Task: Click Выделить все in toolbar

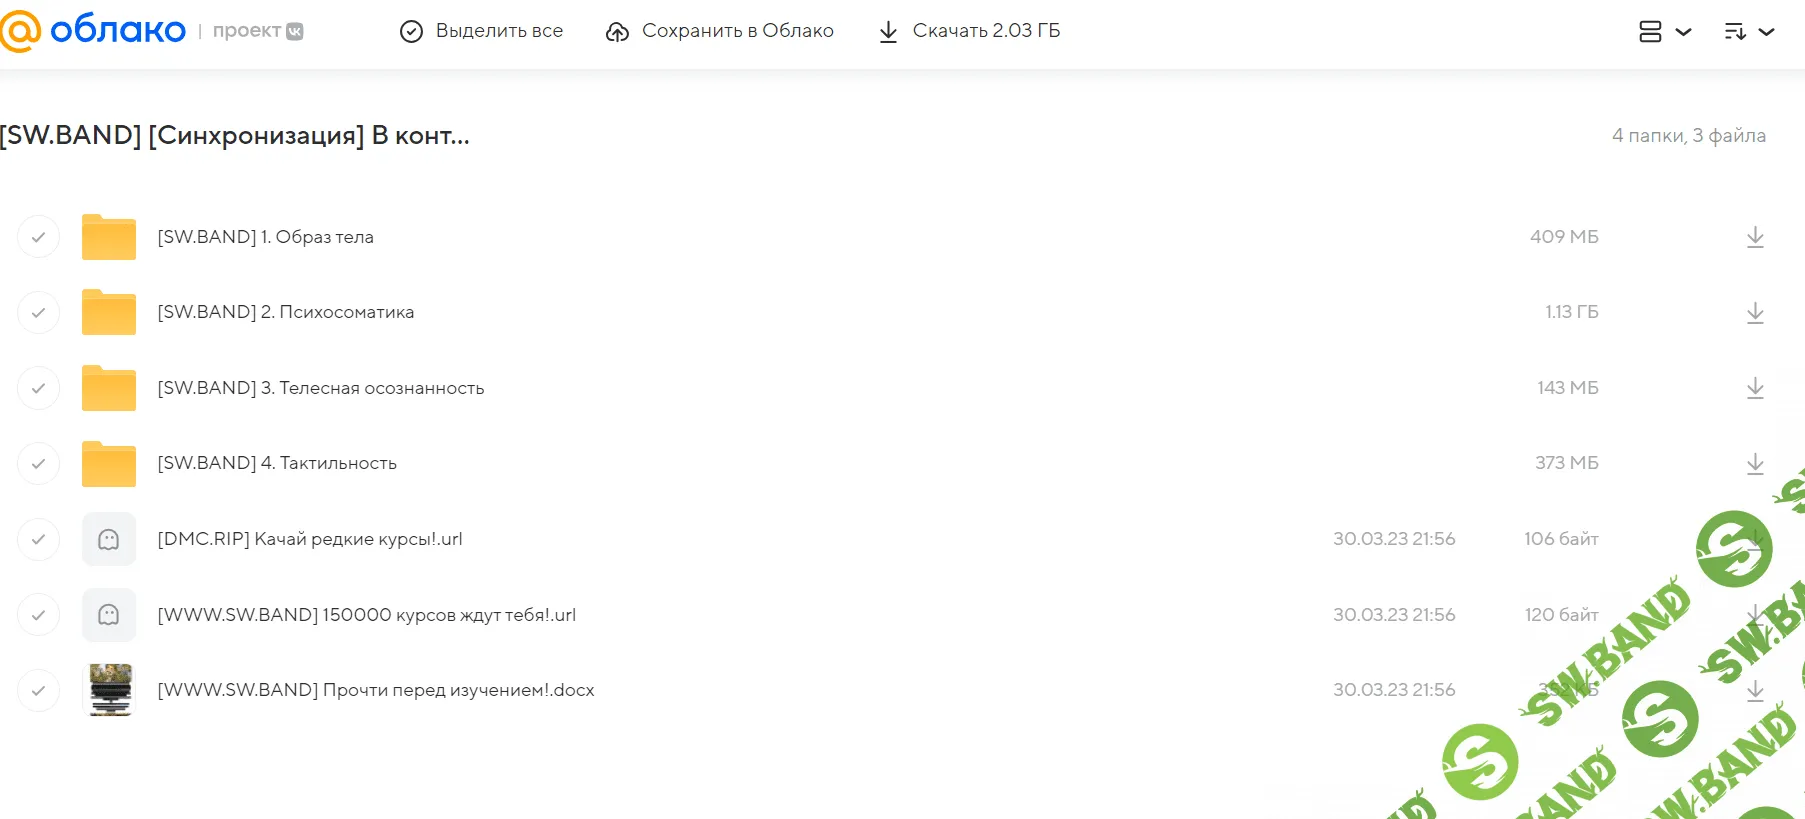Action: (x=482, y=32)
